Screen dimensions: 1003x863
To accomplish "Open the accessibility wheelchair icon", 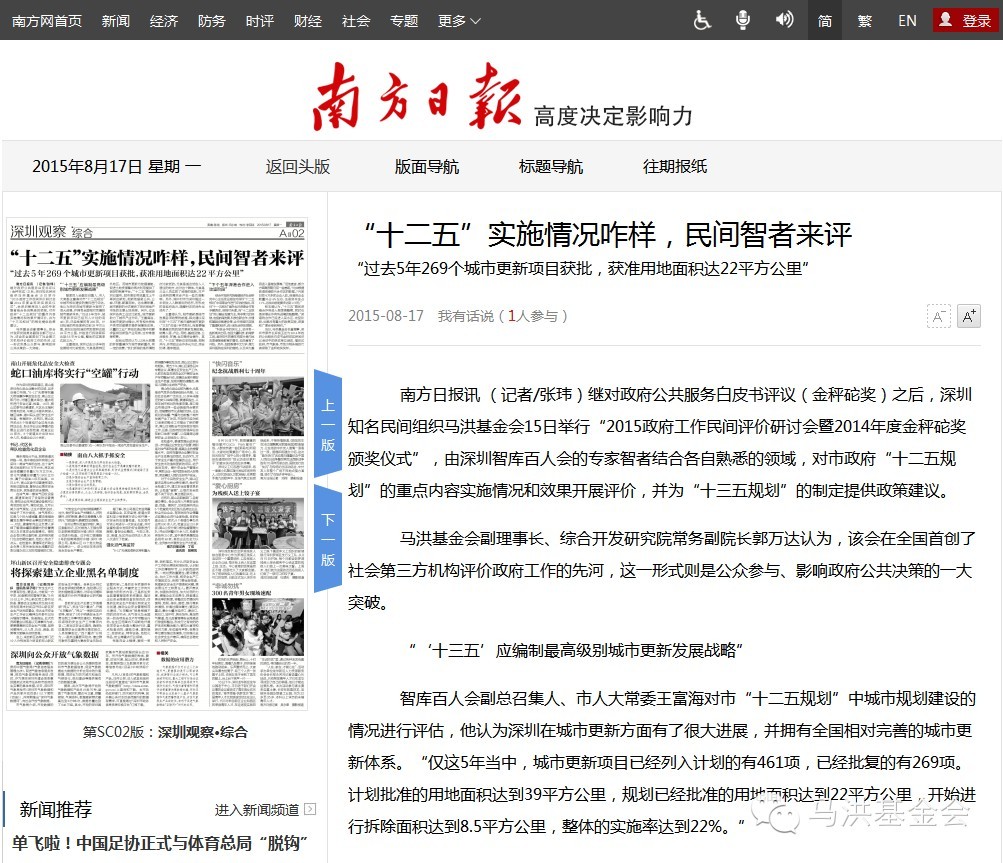I will (x=702, y=20).
